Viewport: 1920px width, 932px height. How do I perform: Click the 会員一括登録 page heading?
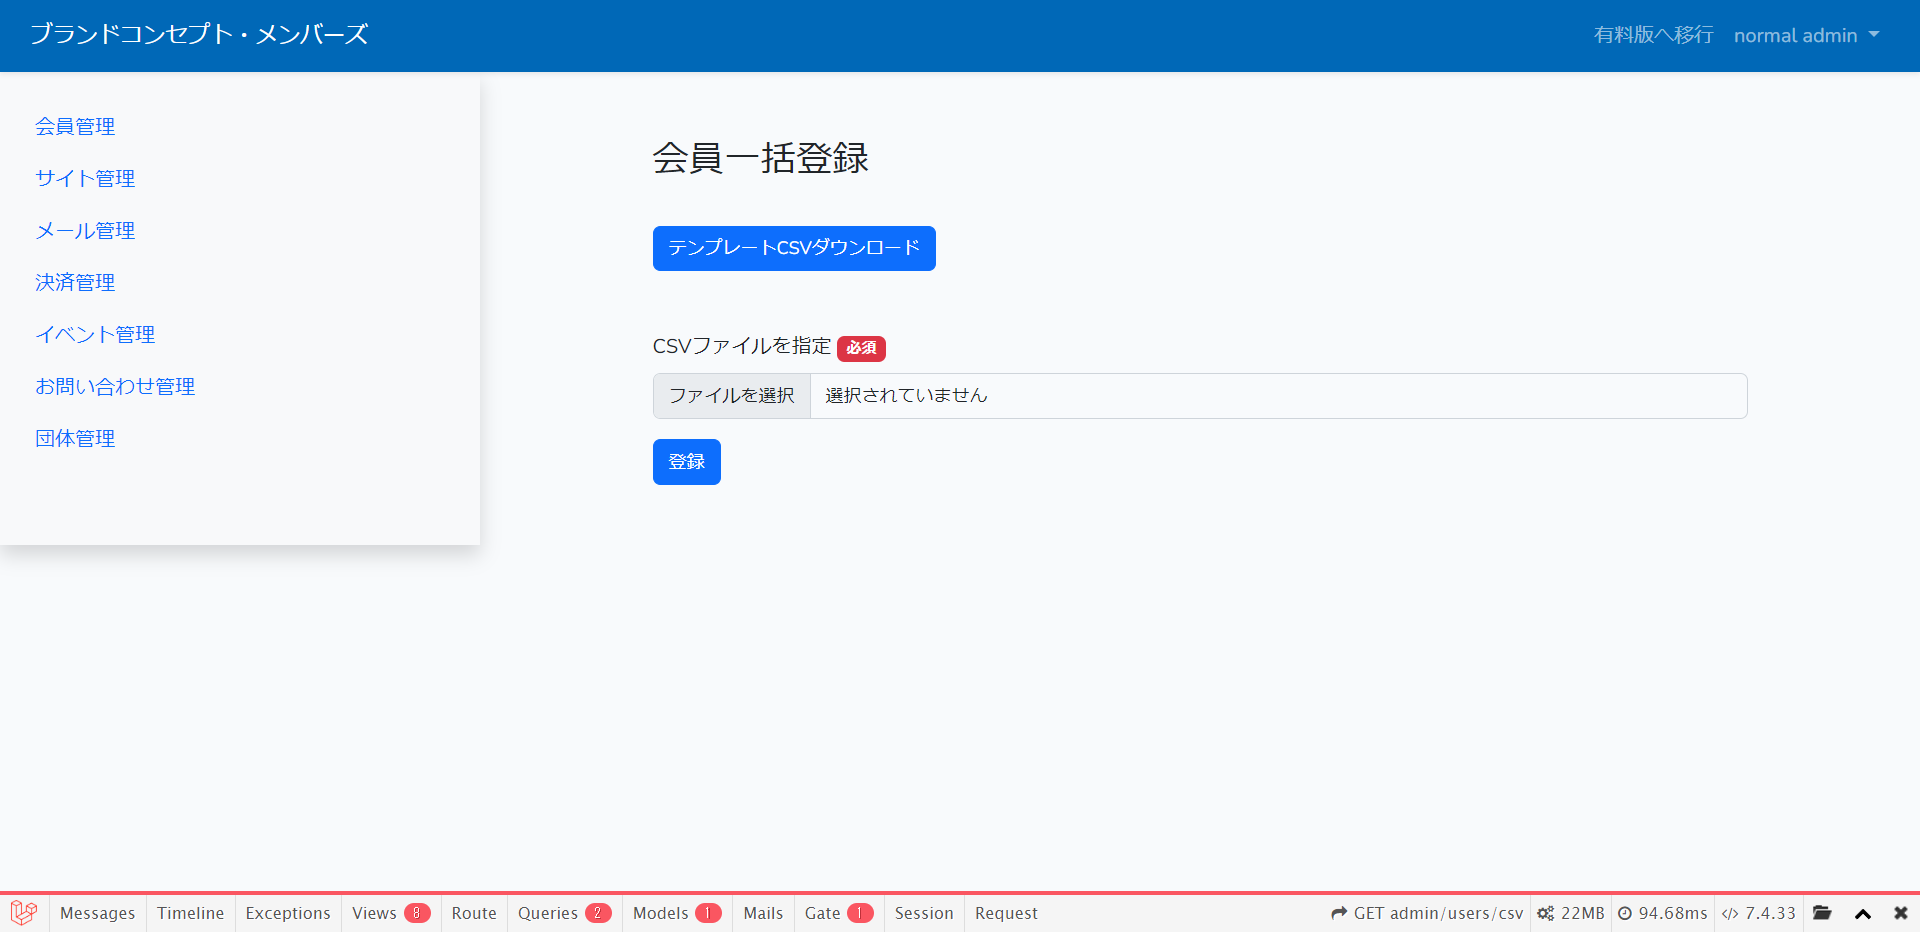(761, 158)
